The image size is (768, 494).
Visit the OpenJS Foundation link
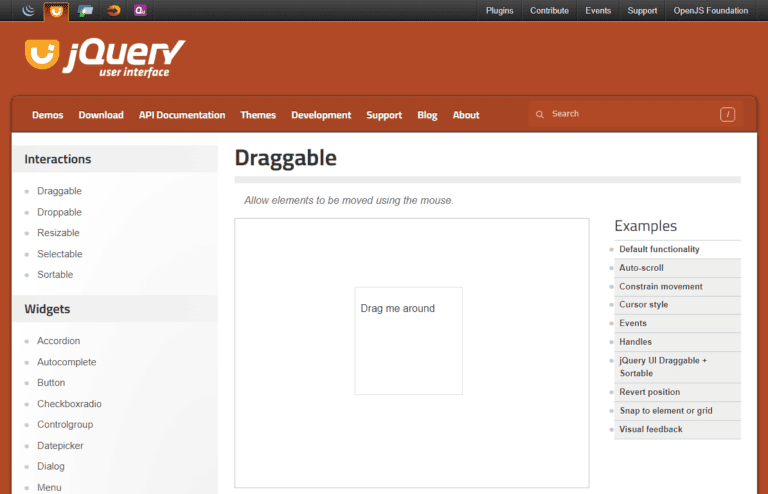point(710,11)
